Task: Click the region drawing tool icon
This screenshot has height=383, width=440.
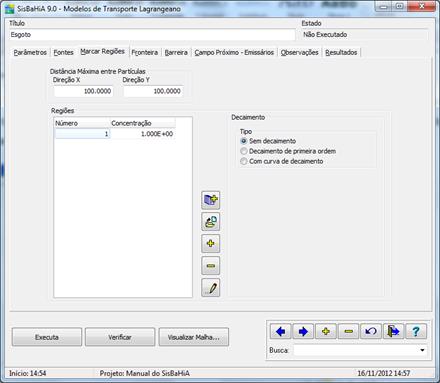Action: pyautogui.click(x=211, y=222)
